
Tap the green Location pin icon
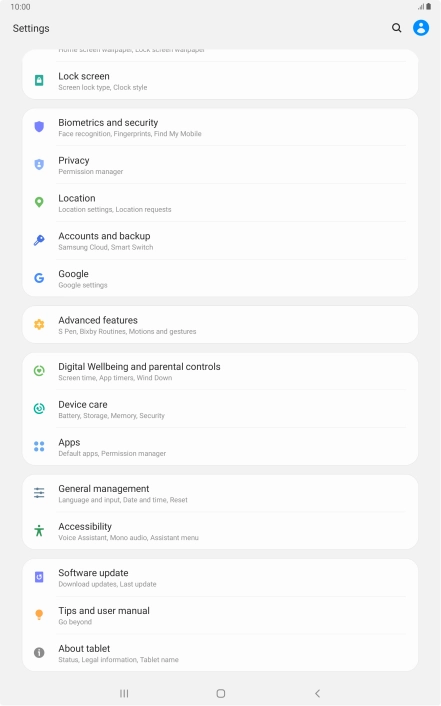coord(39,203)
